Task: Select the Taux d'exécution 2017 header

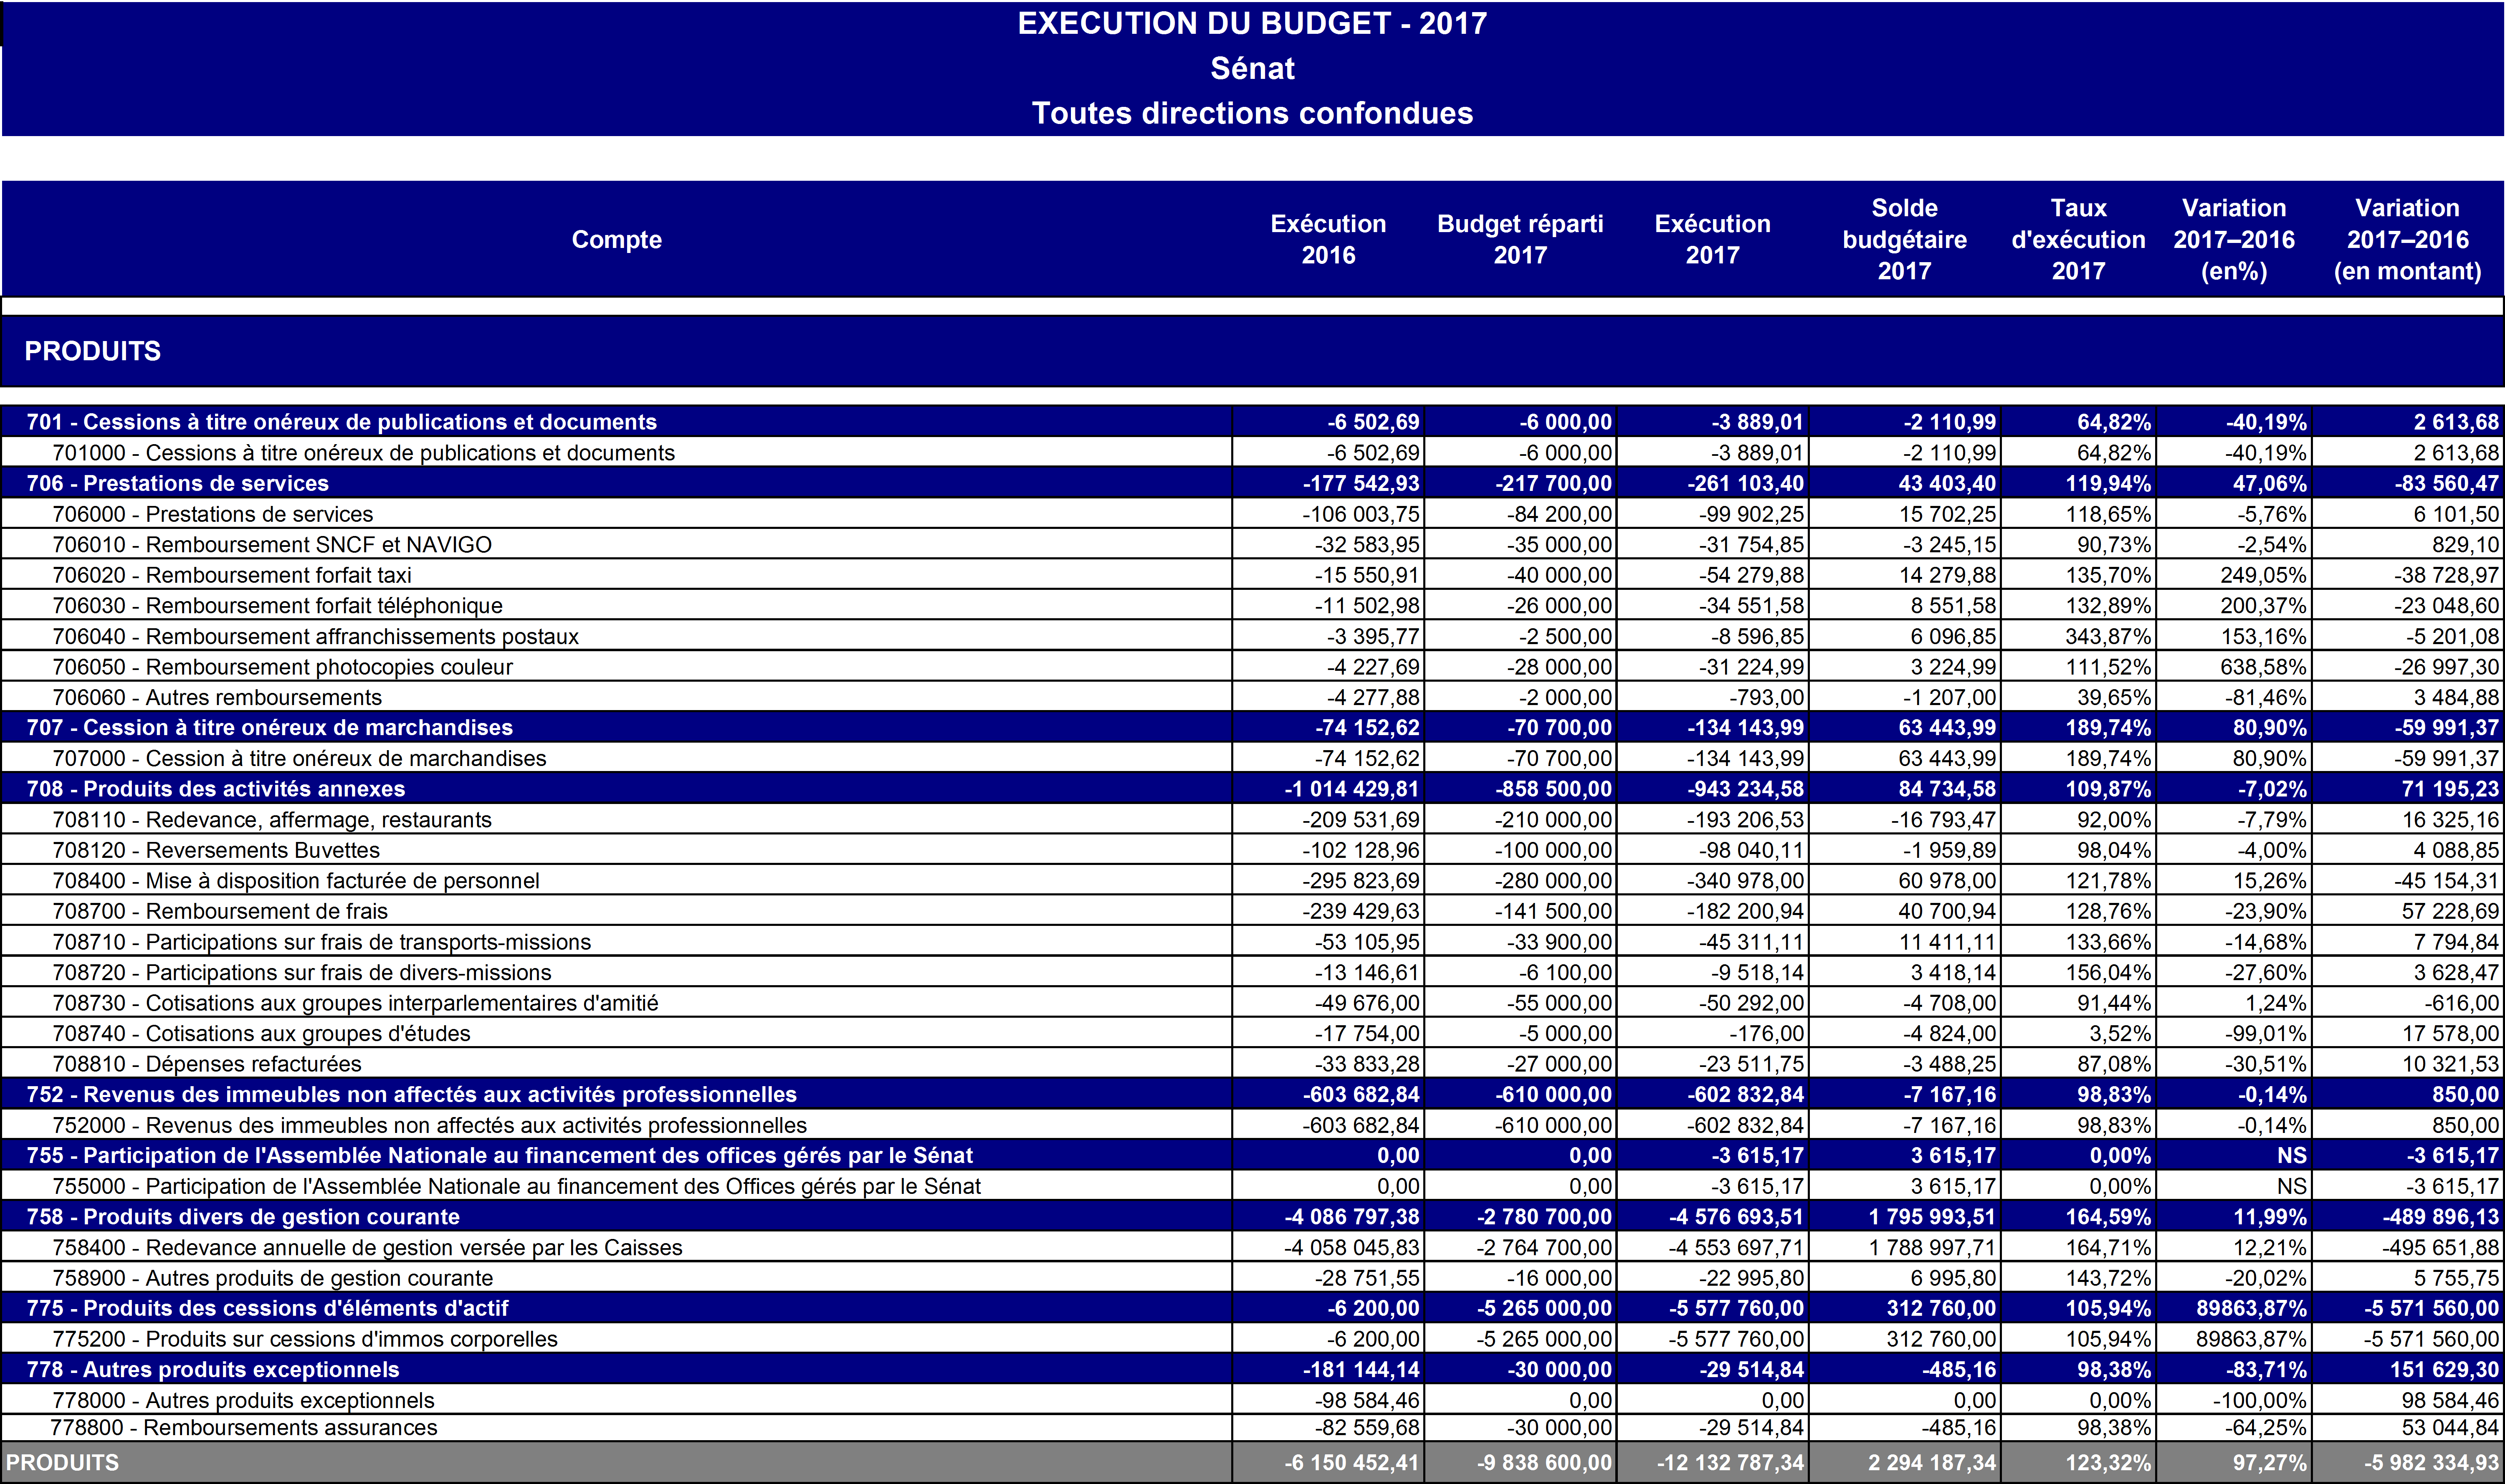Action: [2078, 239]
